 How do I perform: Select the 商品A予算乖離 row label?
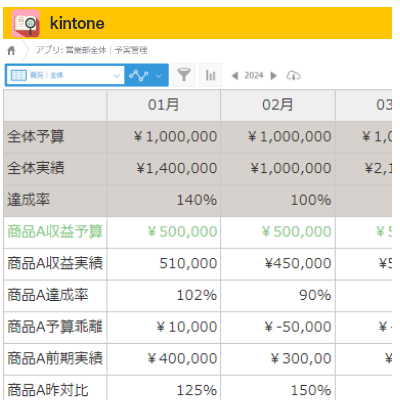(55, 327)
